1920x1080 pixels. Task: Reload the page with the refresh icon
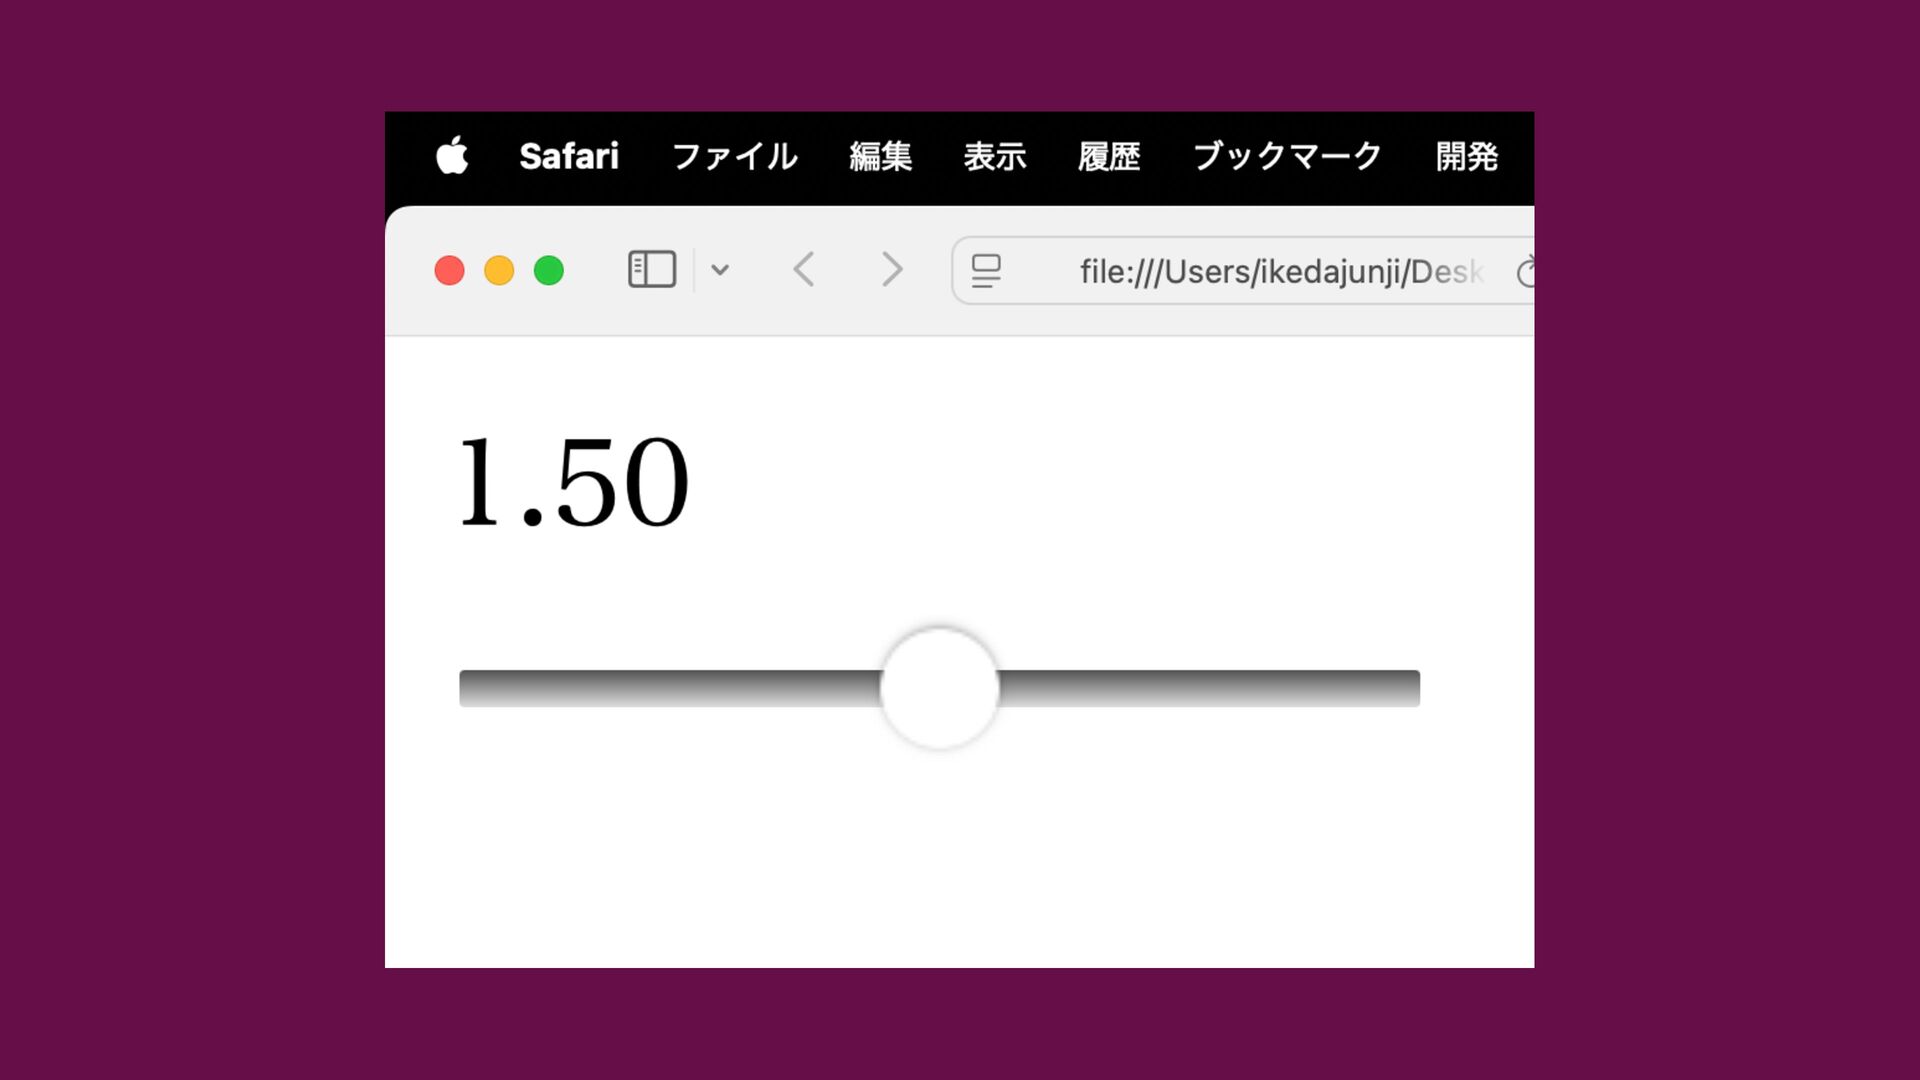1525,272
